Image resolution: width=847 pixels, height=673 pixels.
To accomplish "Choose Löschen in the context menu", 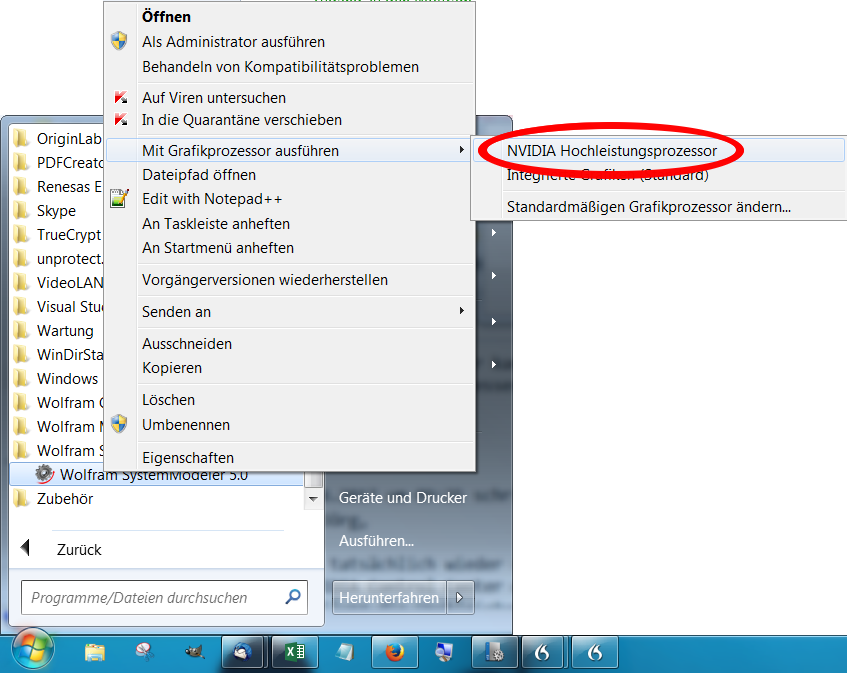I will tap(169, 400).
